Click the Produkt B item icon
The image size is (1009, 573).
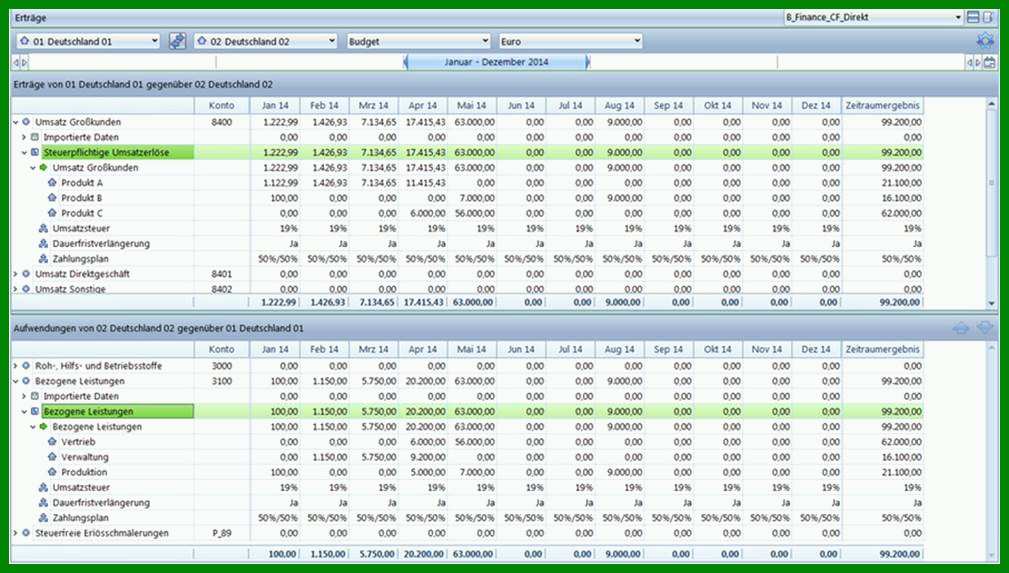coord(52,198)
